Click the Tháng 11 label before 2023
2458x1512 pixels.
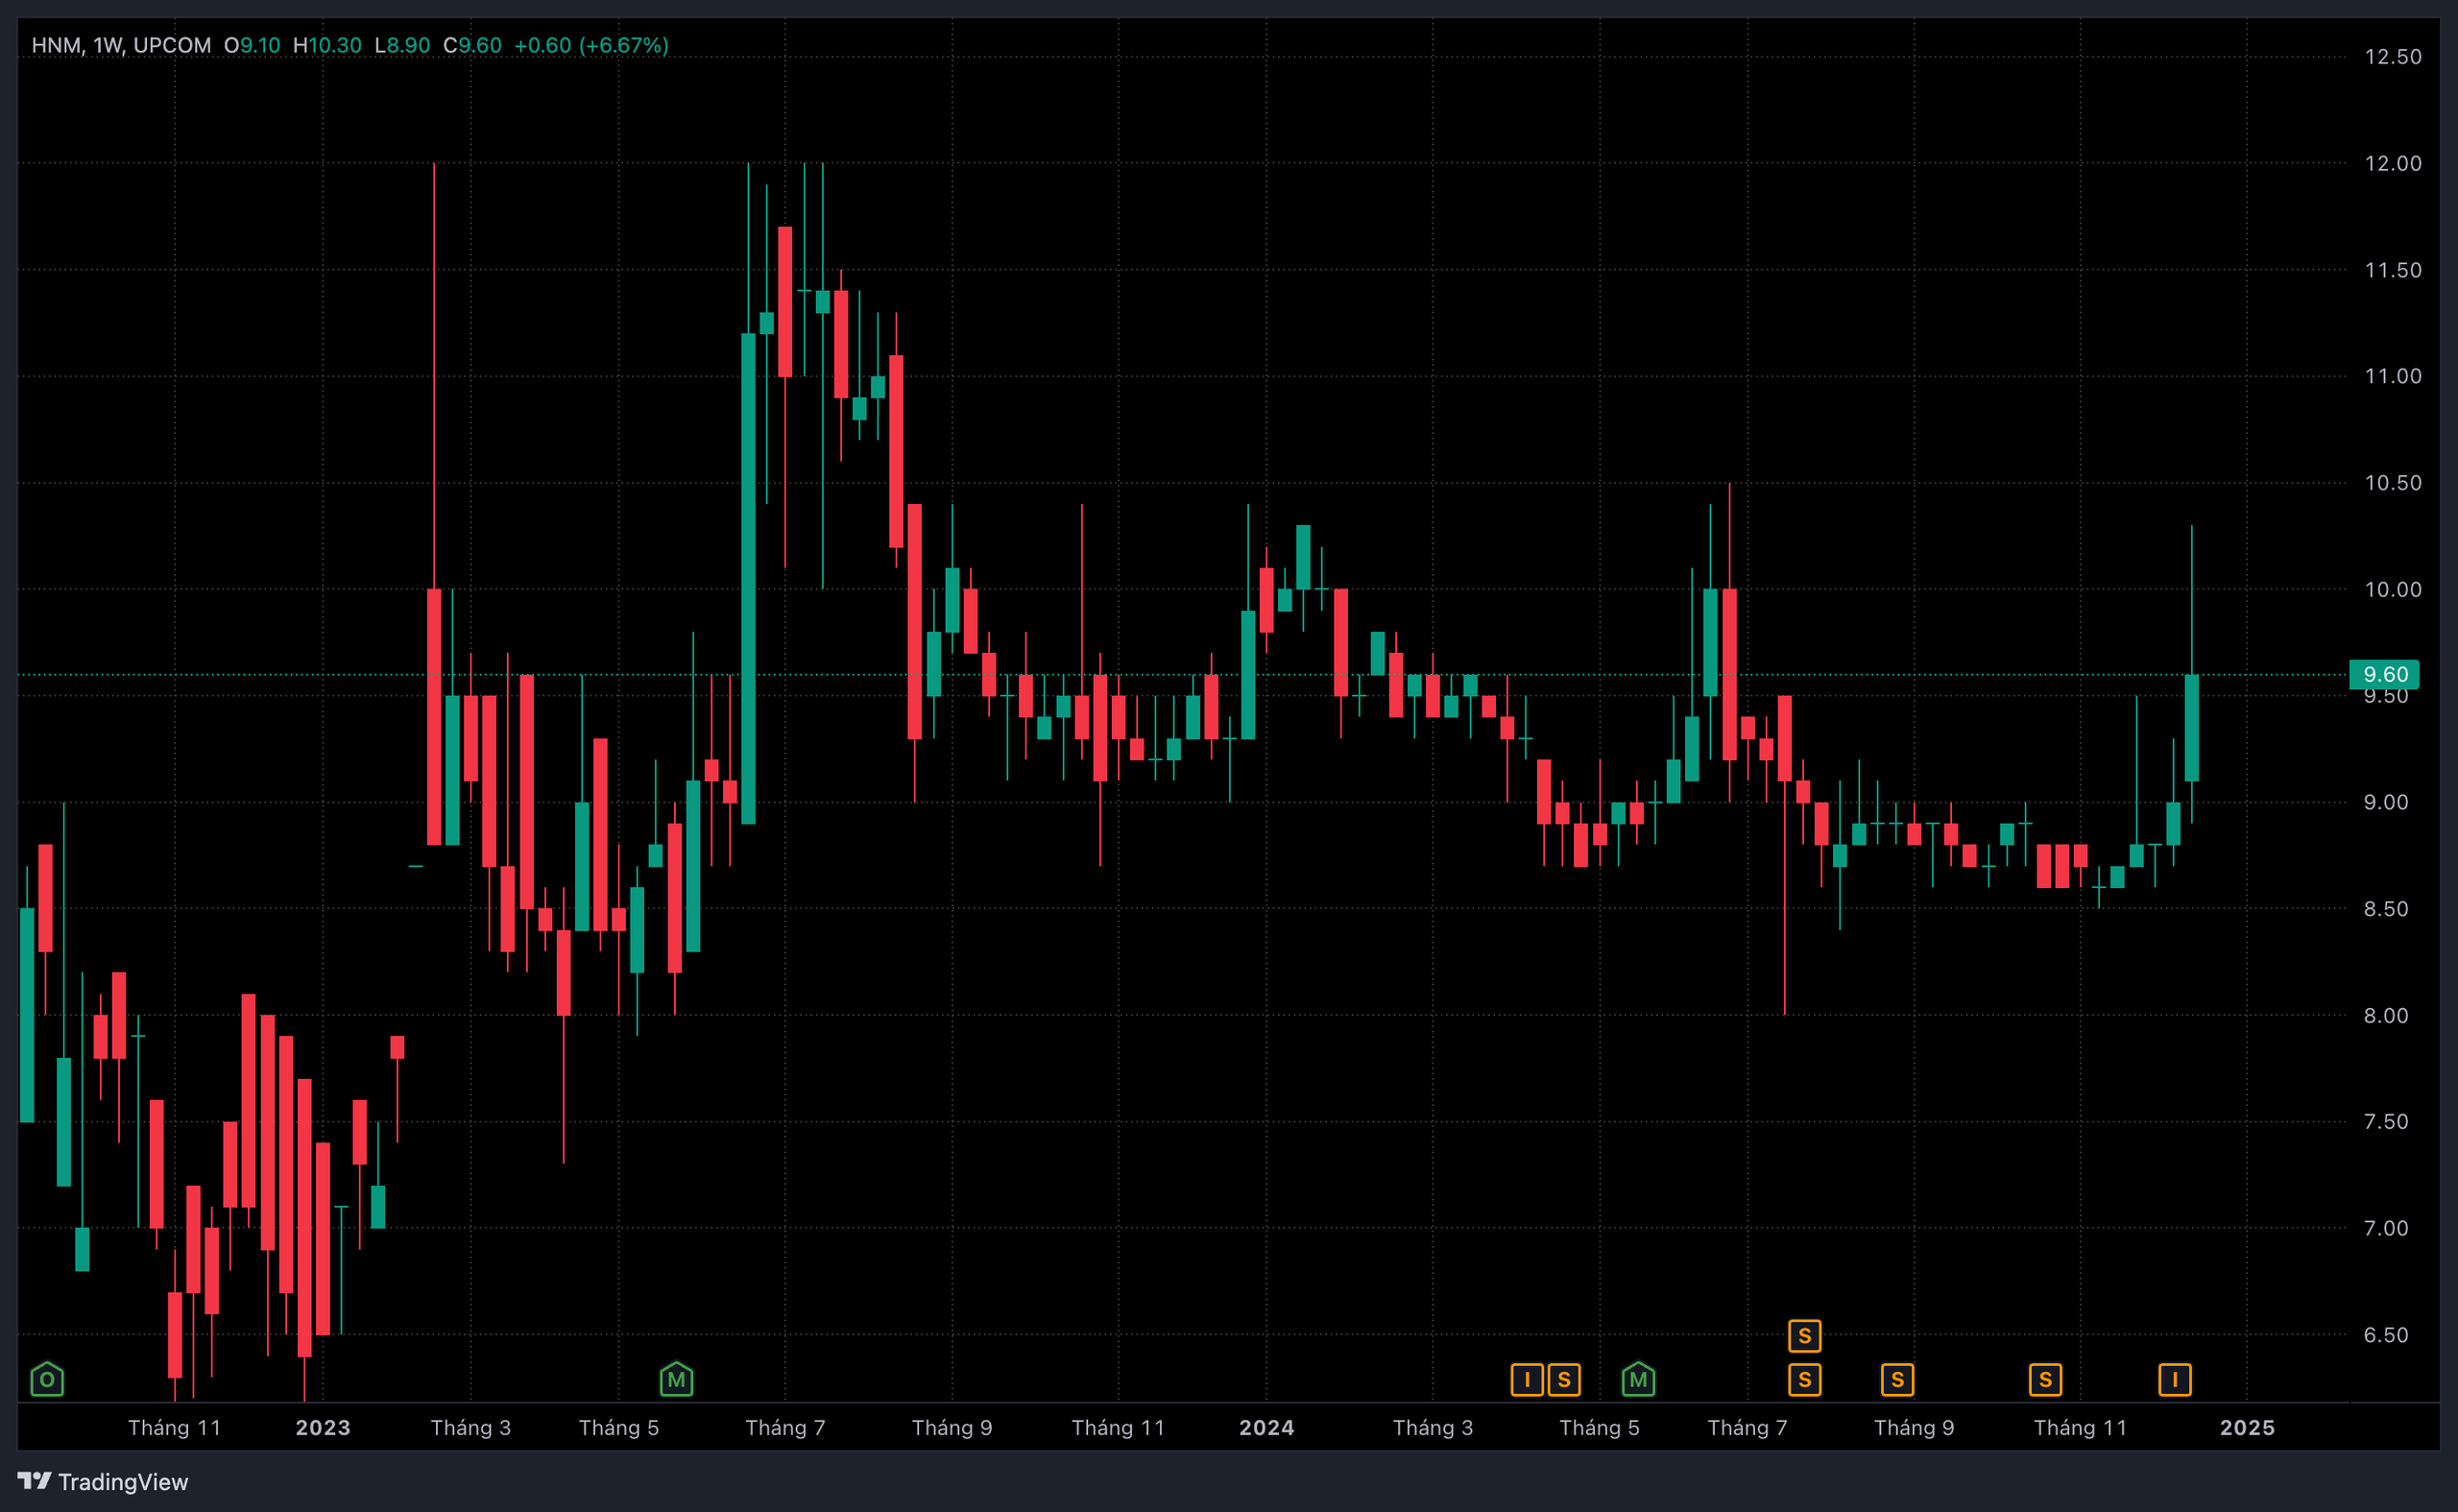coord(175,1428)
